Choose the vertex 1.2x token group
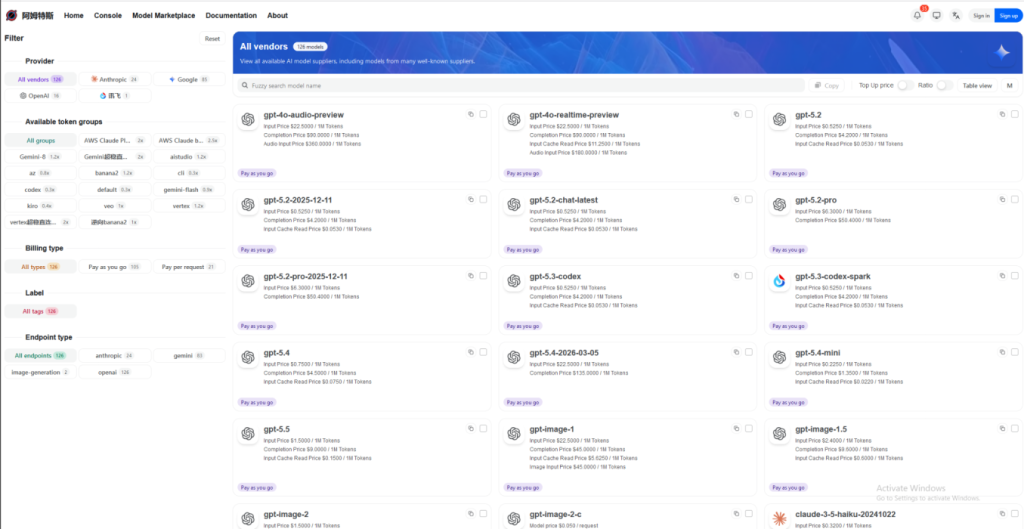 click(189, 206)
